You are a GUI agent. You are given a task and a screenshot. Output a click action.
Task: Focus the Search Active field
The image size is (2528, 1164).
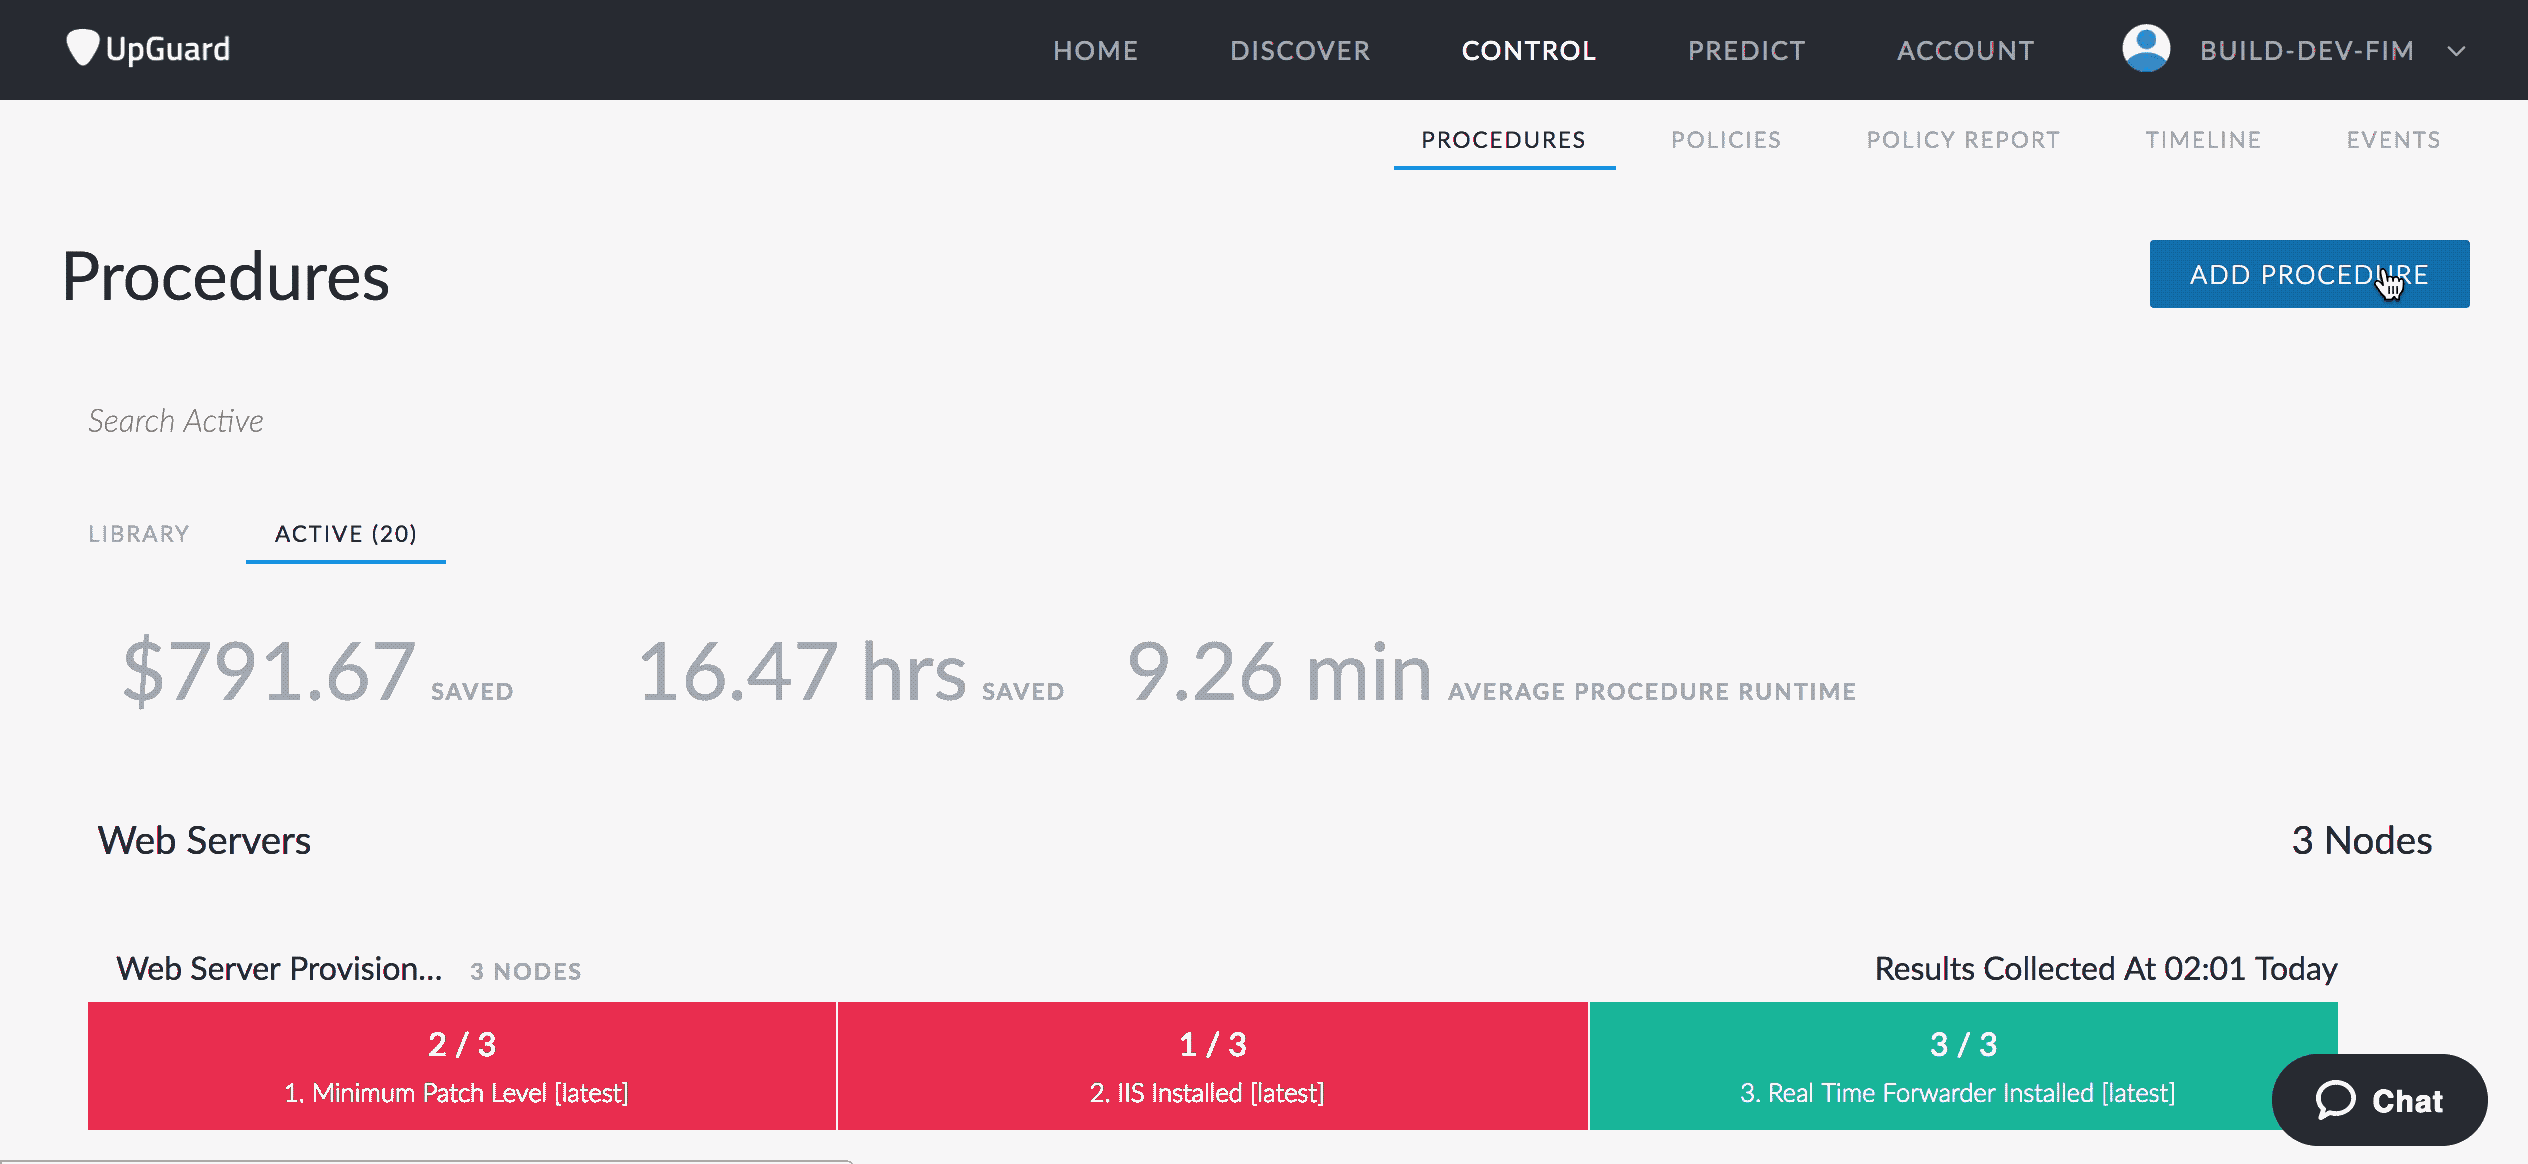(x=176, y=421)
